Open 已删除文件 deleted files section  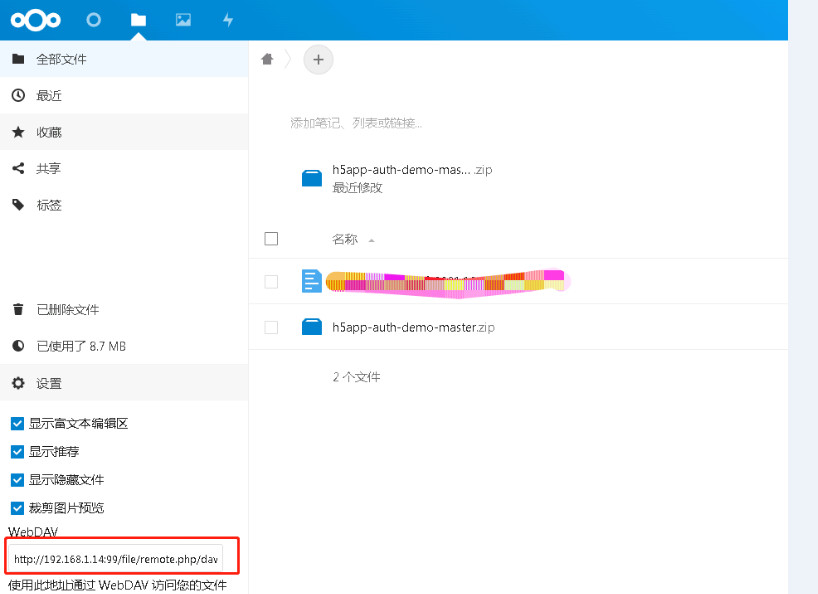pos(59,309)
